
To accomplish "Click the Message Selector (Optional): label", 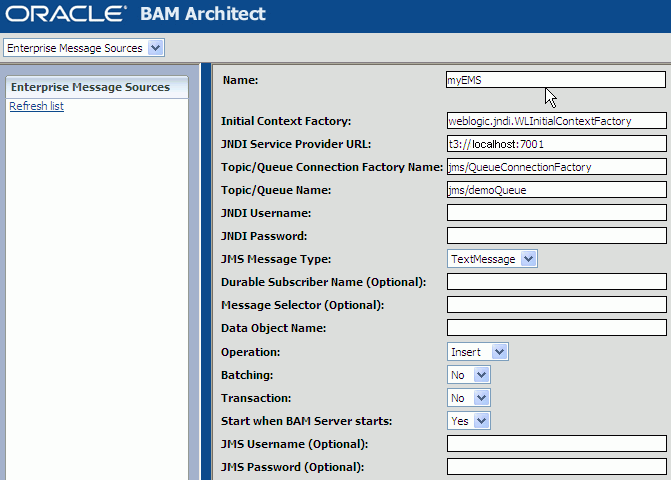I will (x=303, y=305).
